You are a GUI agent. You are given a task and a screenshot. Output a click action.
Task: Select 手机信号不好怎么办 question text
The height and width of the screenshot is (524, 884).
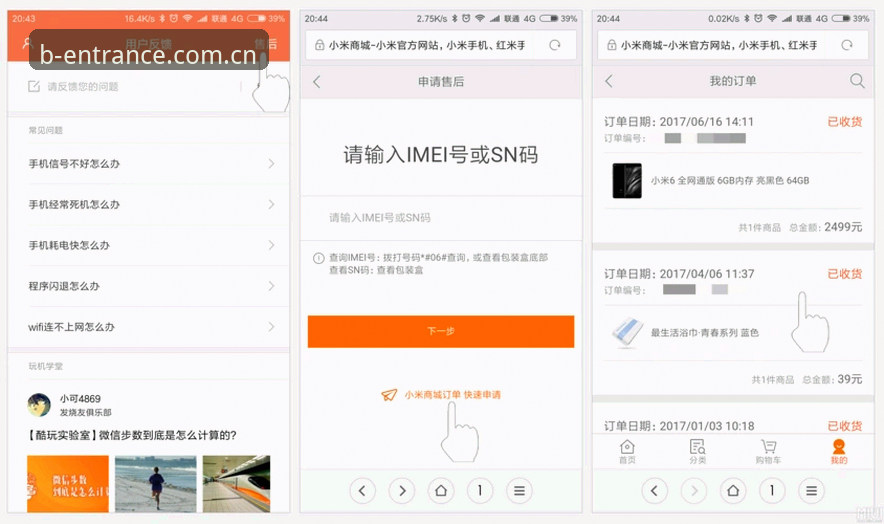[74, 164]
